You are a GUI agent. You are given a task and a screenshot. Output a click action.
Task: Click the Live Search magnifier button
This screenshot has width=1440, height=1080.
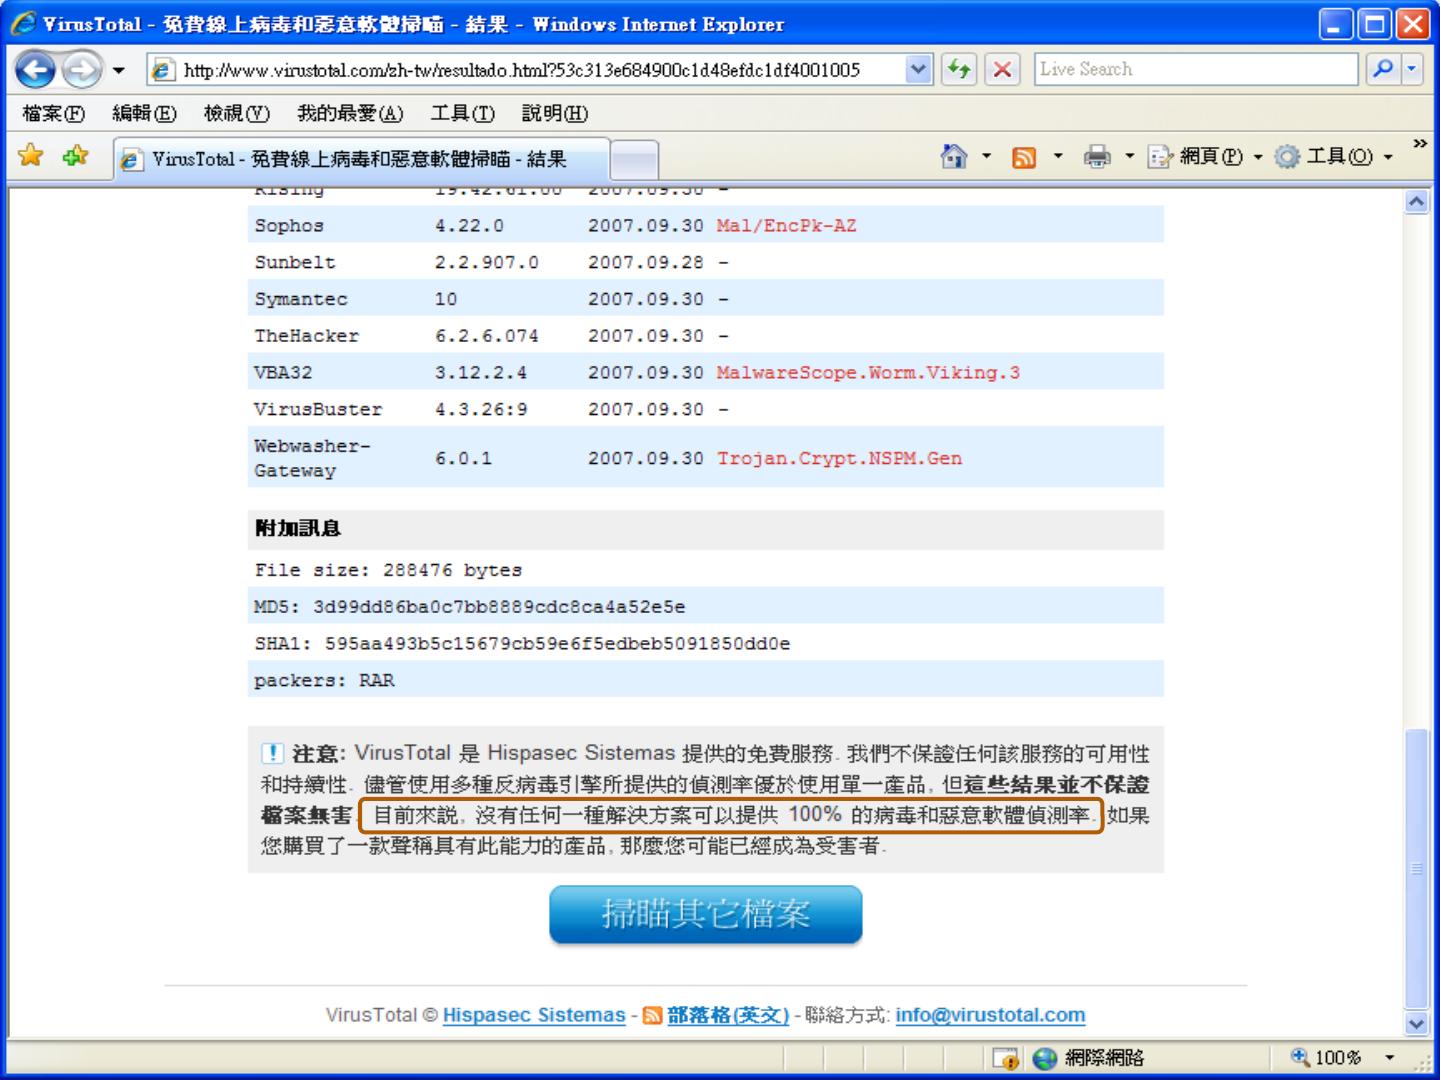(1383, 69)
